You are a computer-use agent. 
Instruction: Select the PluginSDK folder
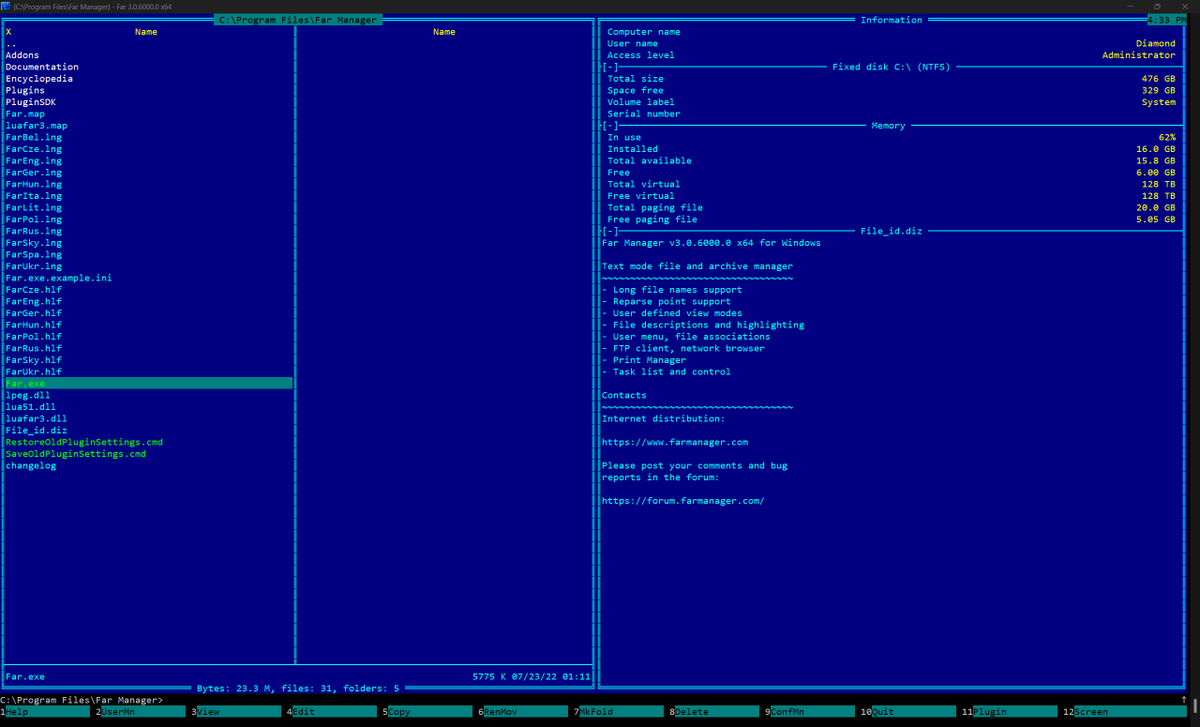tap(148, 102)
